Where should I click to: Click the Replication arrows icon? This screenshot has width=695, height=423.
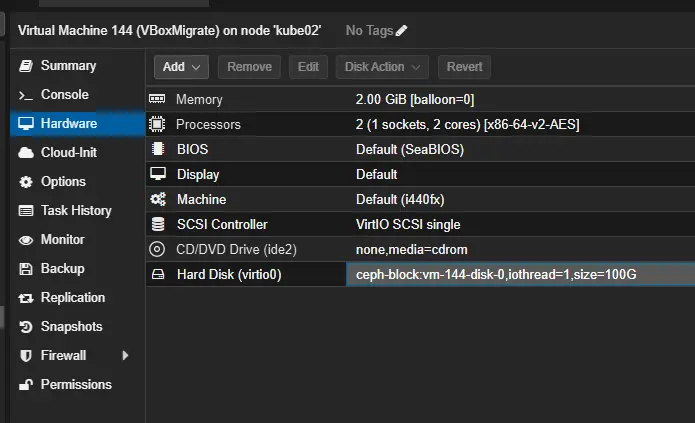[x=26, y=298]
